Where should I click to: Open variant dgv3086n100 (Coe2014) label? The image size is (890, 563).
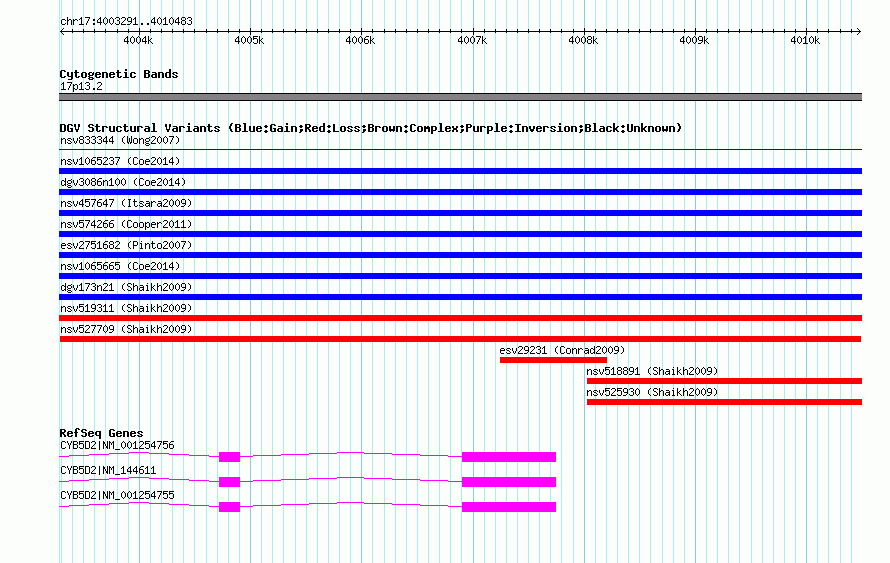[123, 182]
